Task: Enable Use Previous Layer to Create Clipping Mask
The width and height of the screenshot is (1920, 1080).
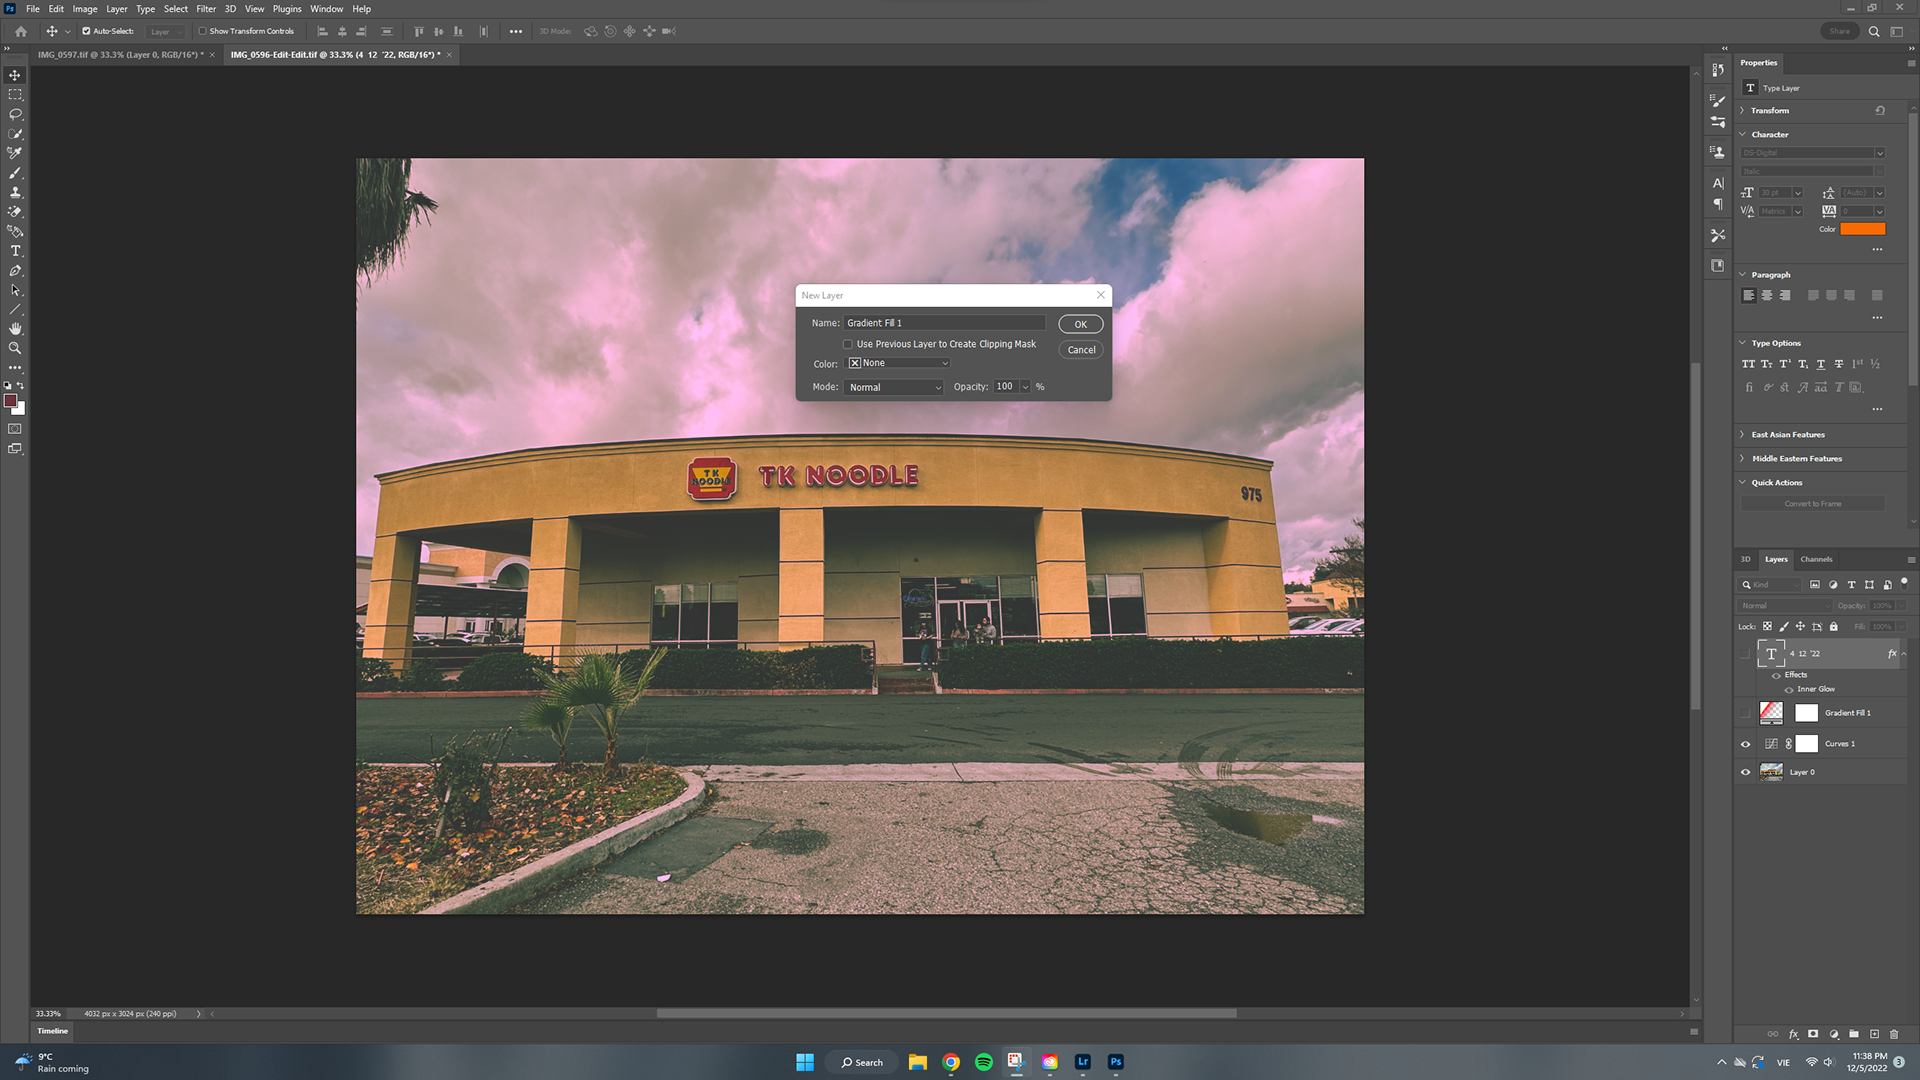Action: (848, 343)
